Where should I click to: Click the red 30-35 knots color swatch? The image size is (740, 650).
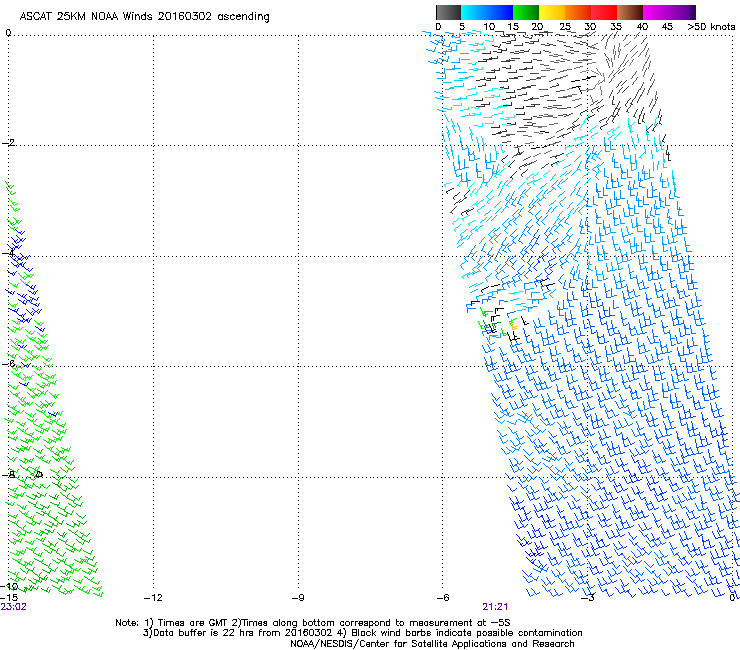604,12
